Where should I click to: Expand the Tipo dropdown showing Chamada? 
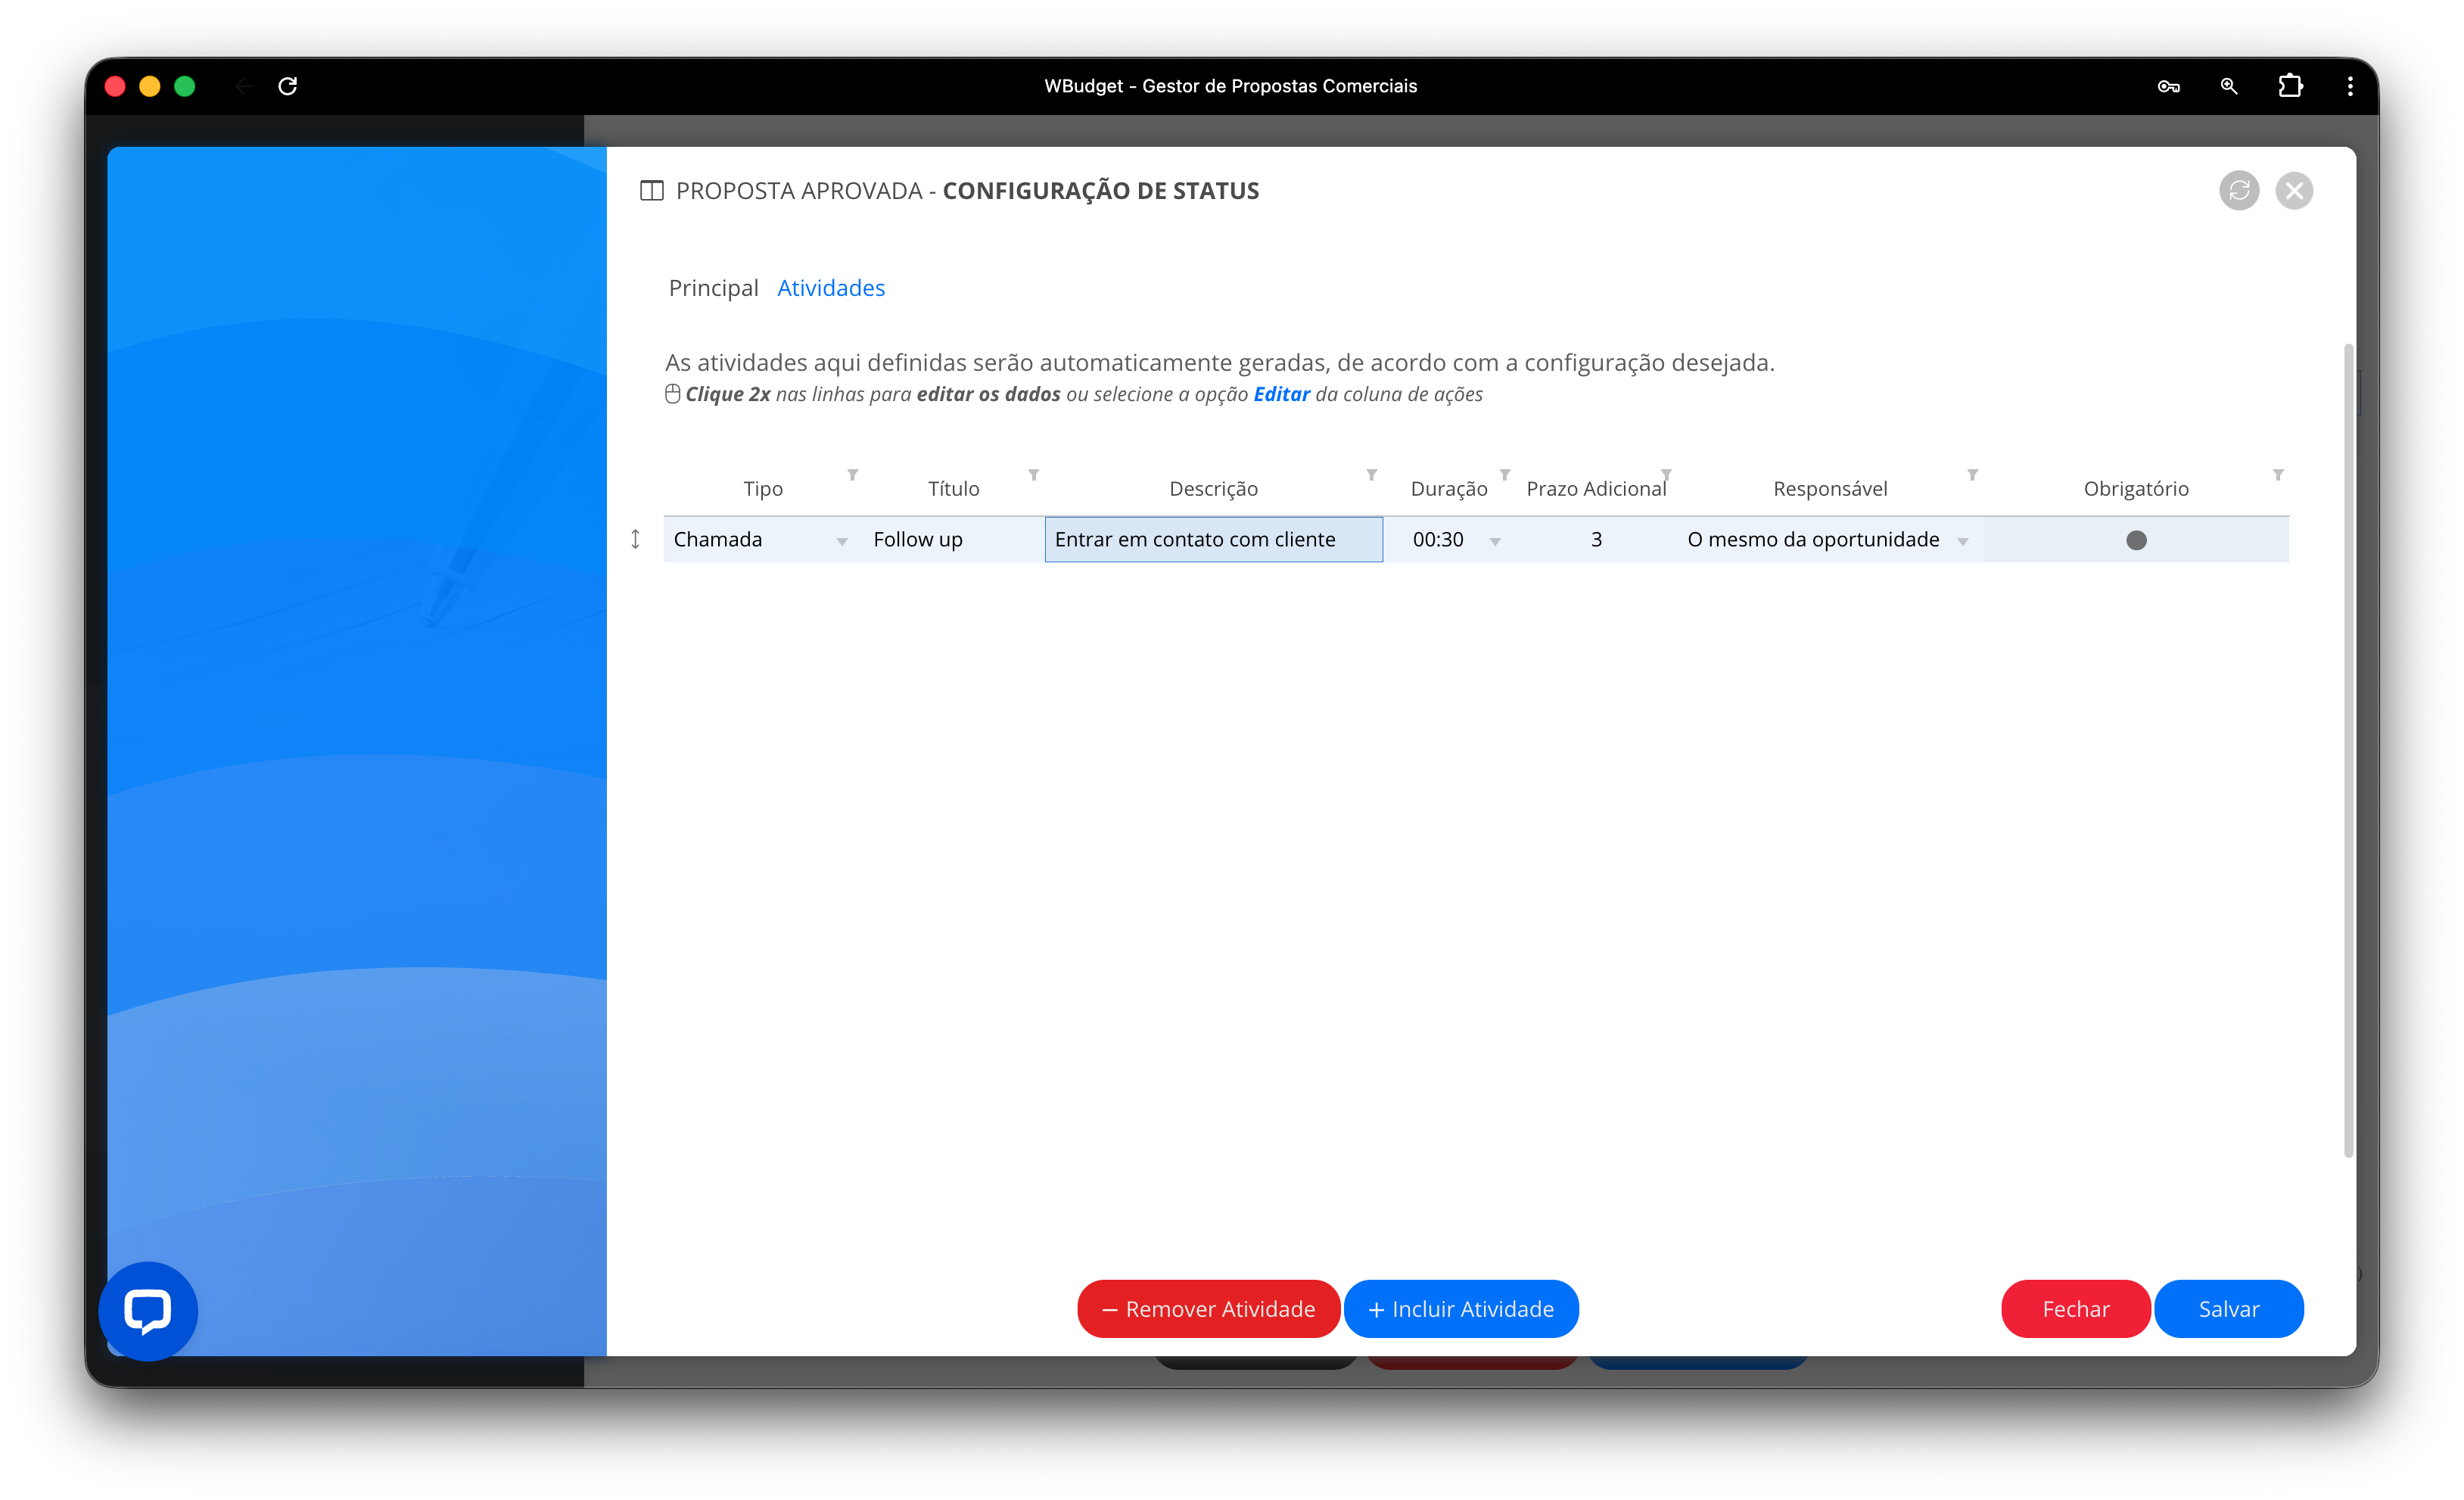(842, 541)
